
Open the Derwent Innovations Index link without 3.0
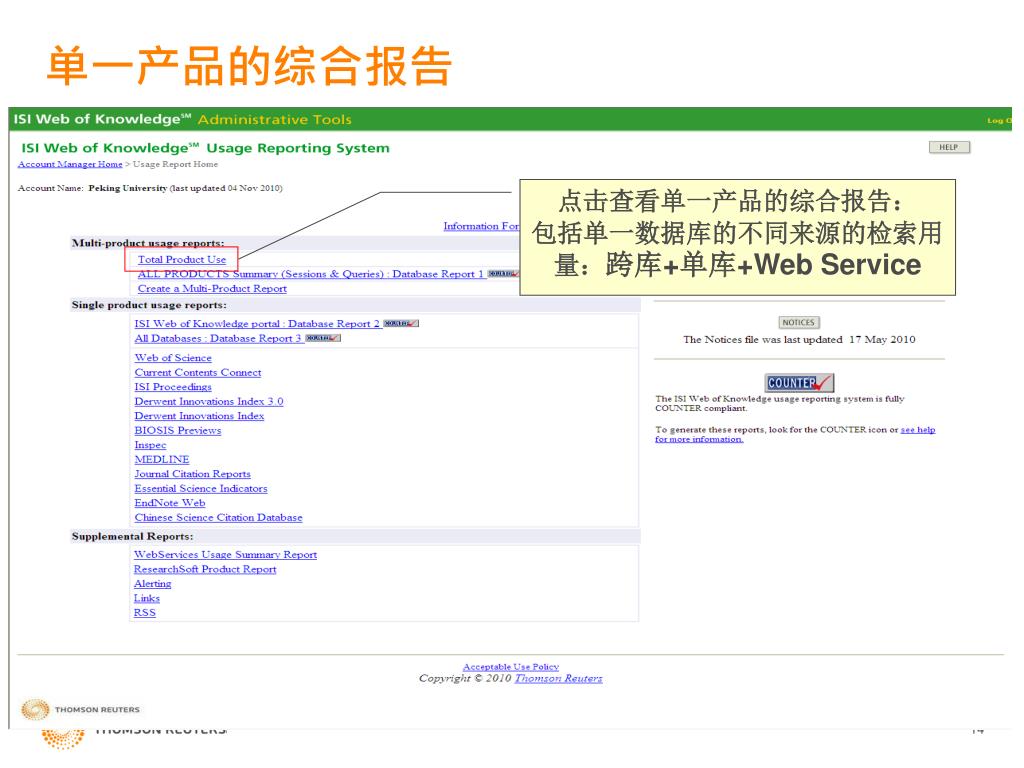(199, 416)
